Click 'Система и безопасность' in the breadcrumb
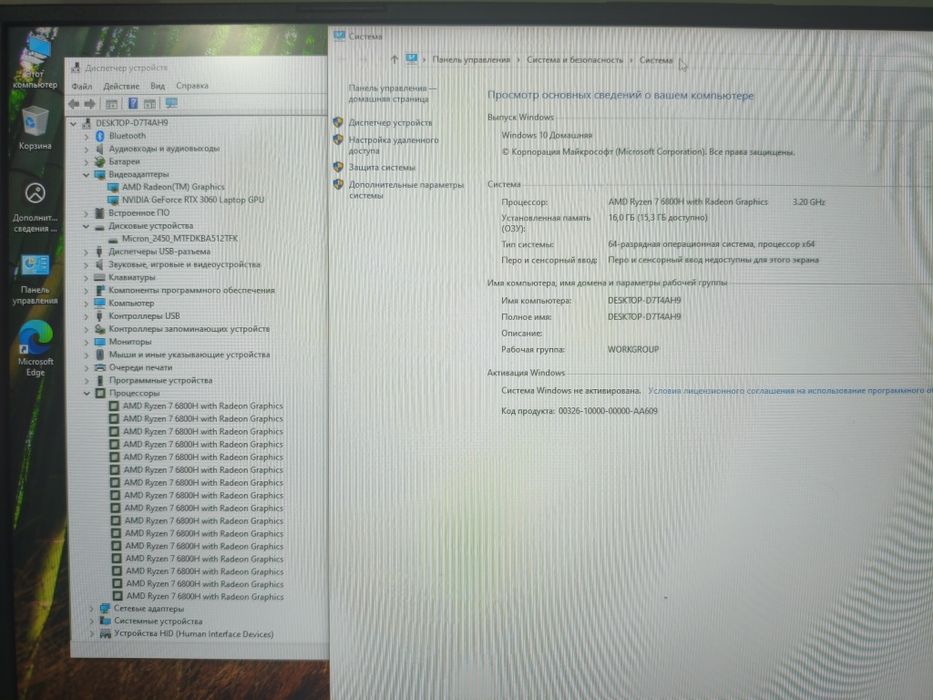 (x=575, y=60)
